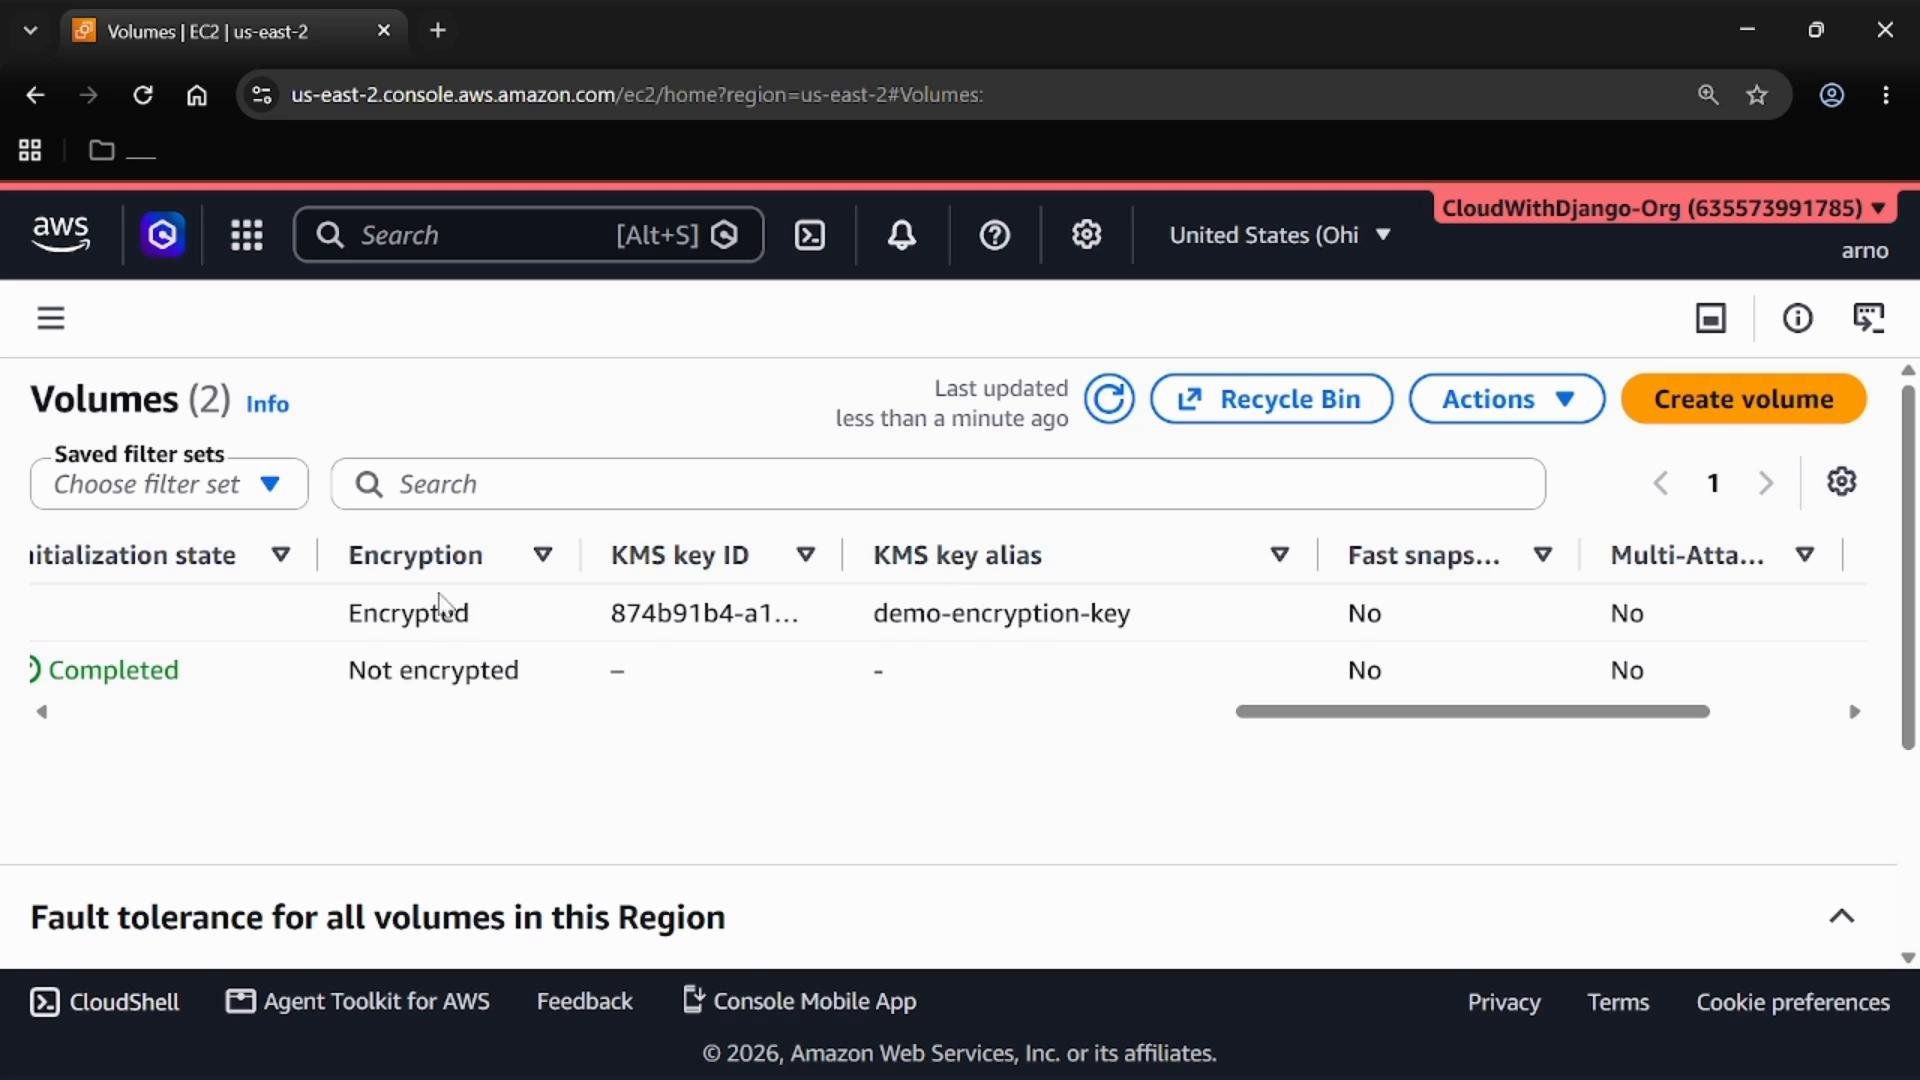Select the Volumes EC2 browser tab
This screenshot has height=1080, width=1920.
pyautogui.click(x=232, y=31)
